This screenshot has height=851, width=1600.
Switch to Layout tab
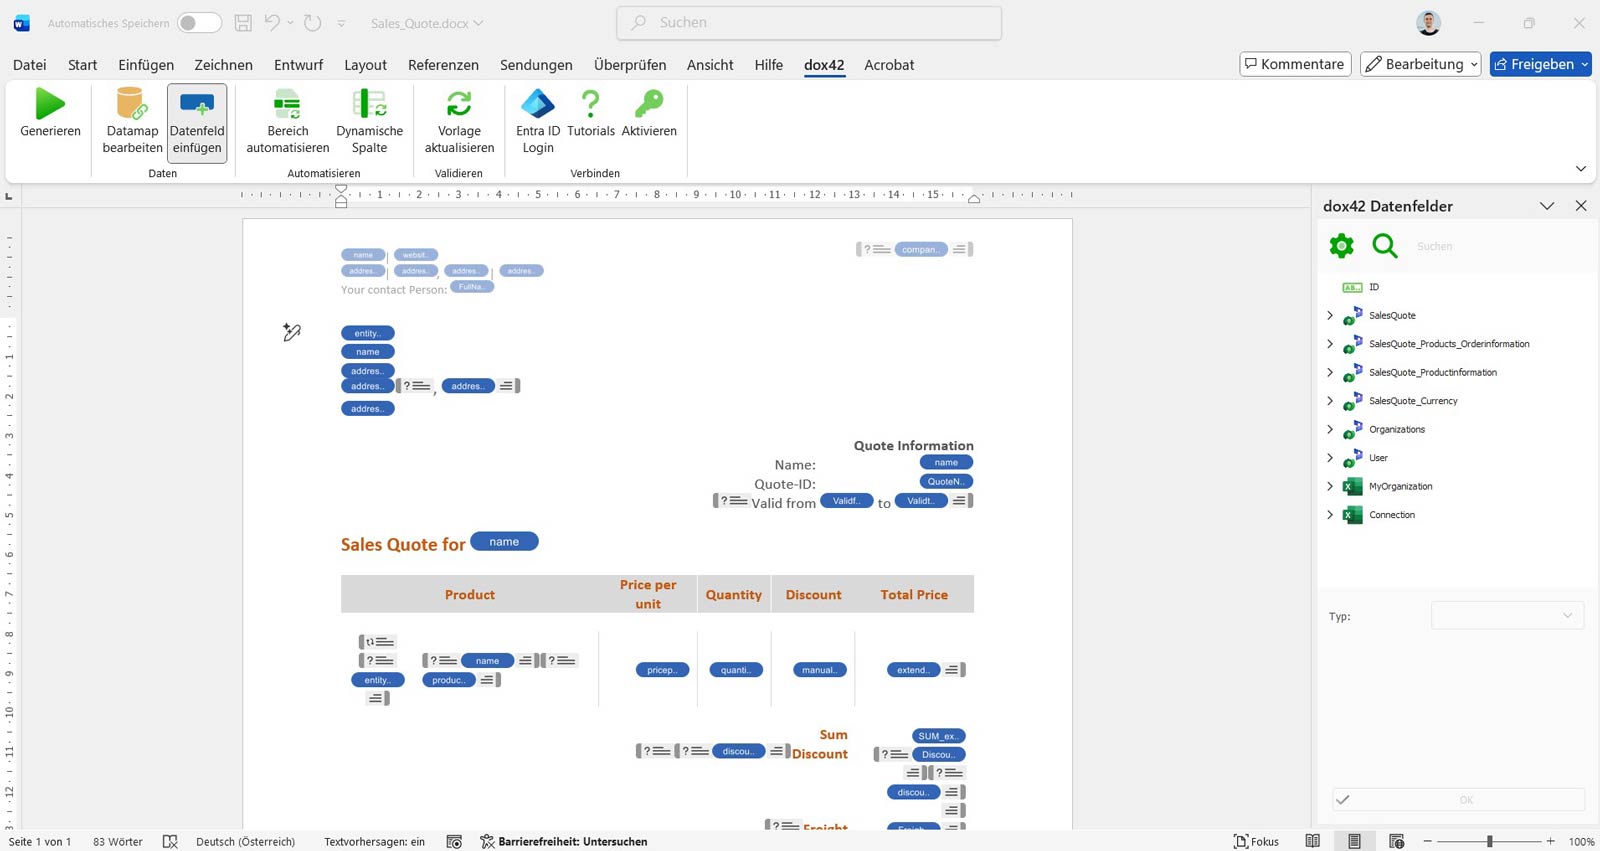click(365, 65)
